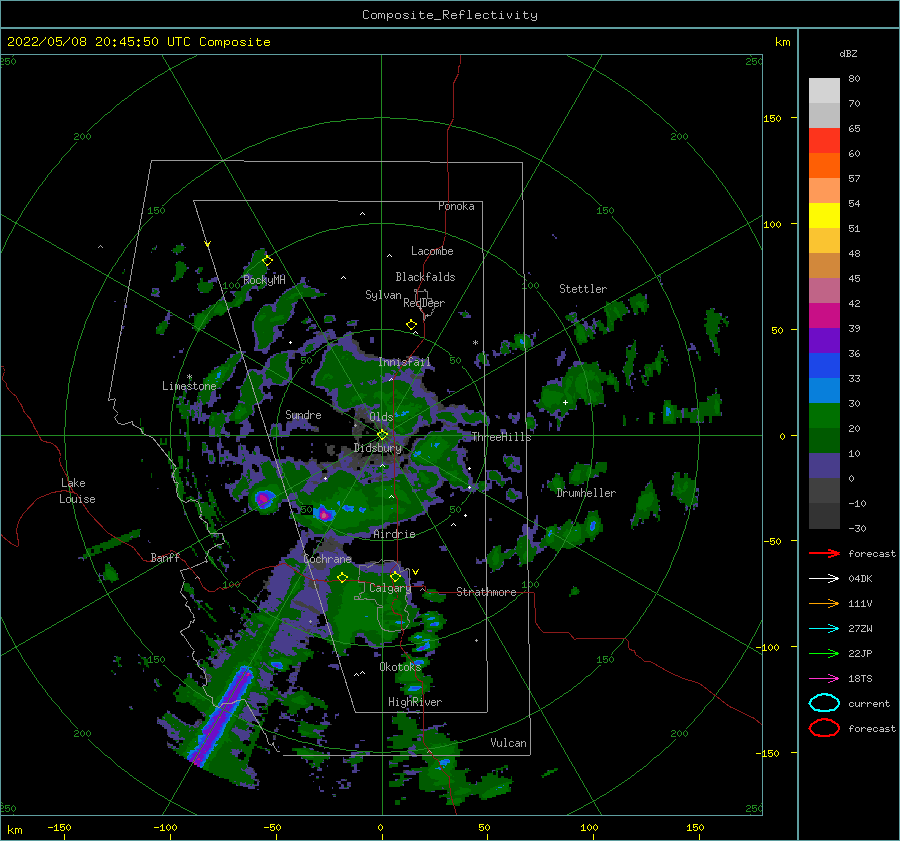Pick the 60 dBZ dark orange swatch

(824, 165)
